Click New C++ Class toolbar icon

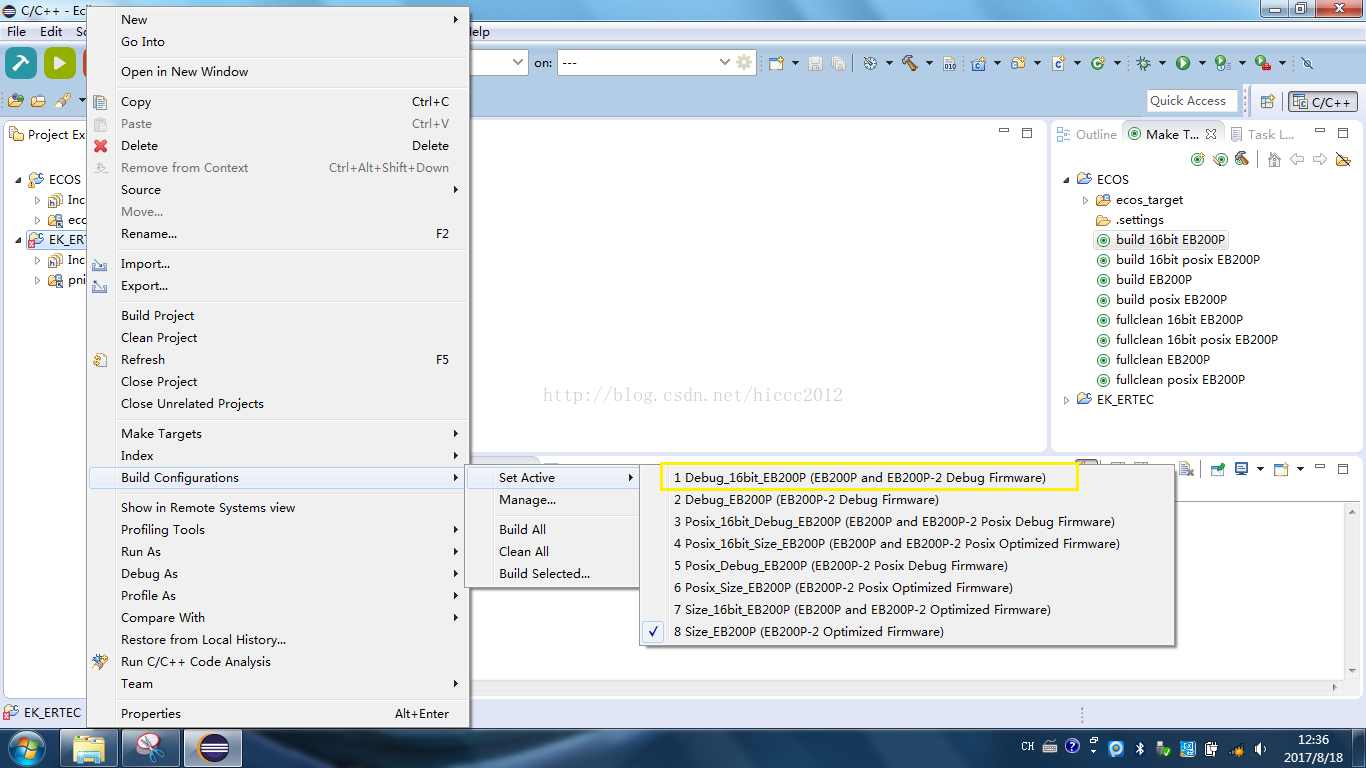[1098, 63]
